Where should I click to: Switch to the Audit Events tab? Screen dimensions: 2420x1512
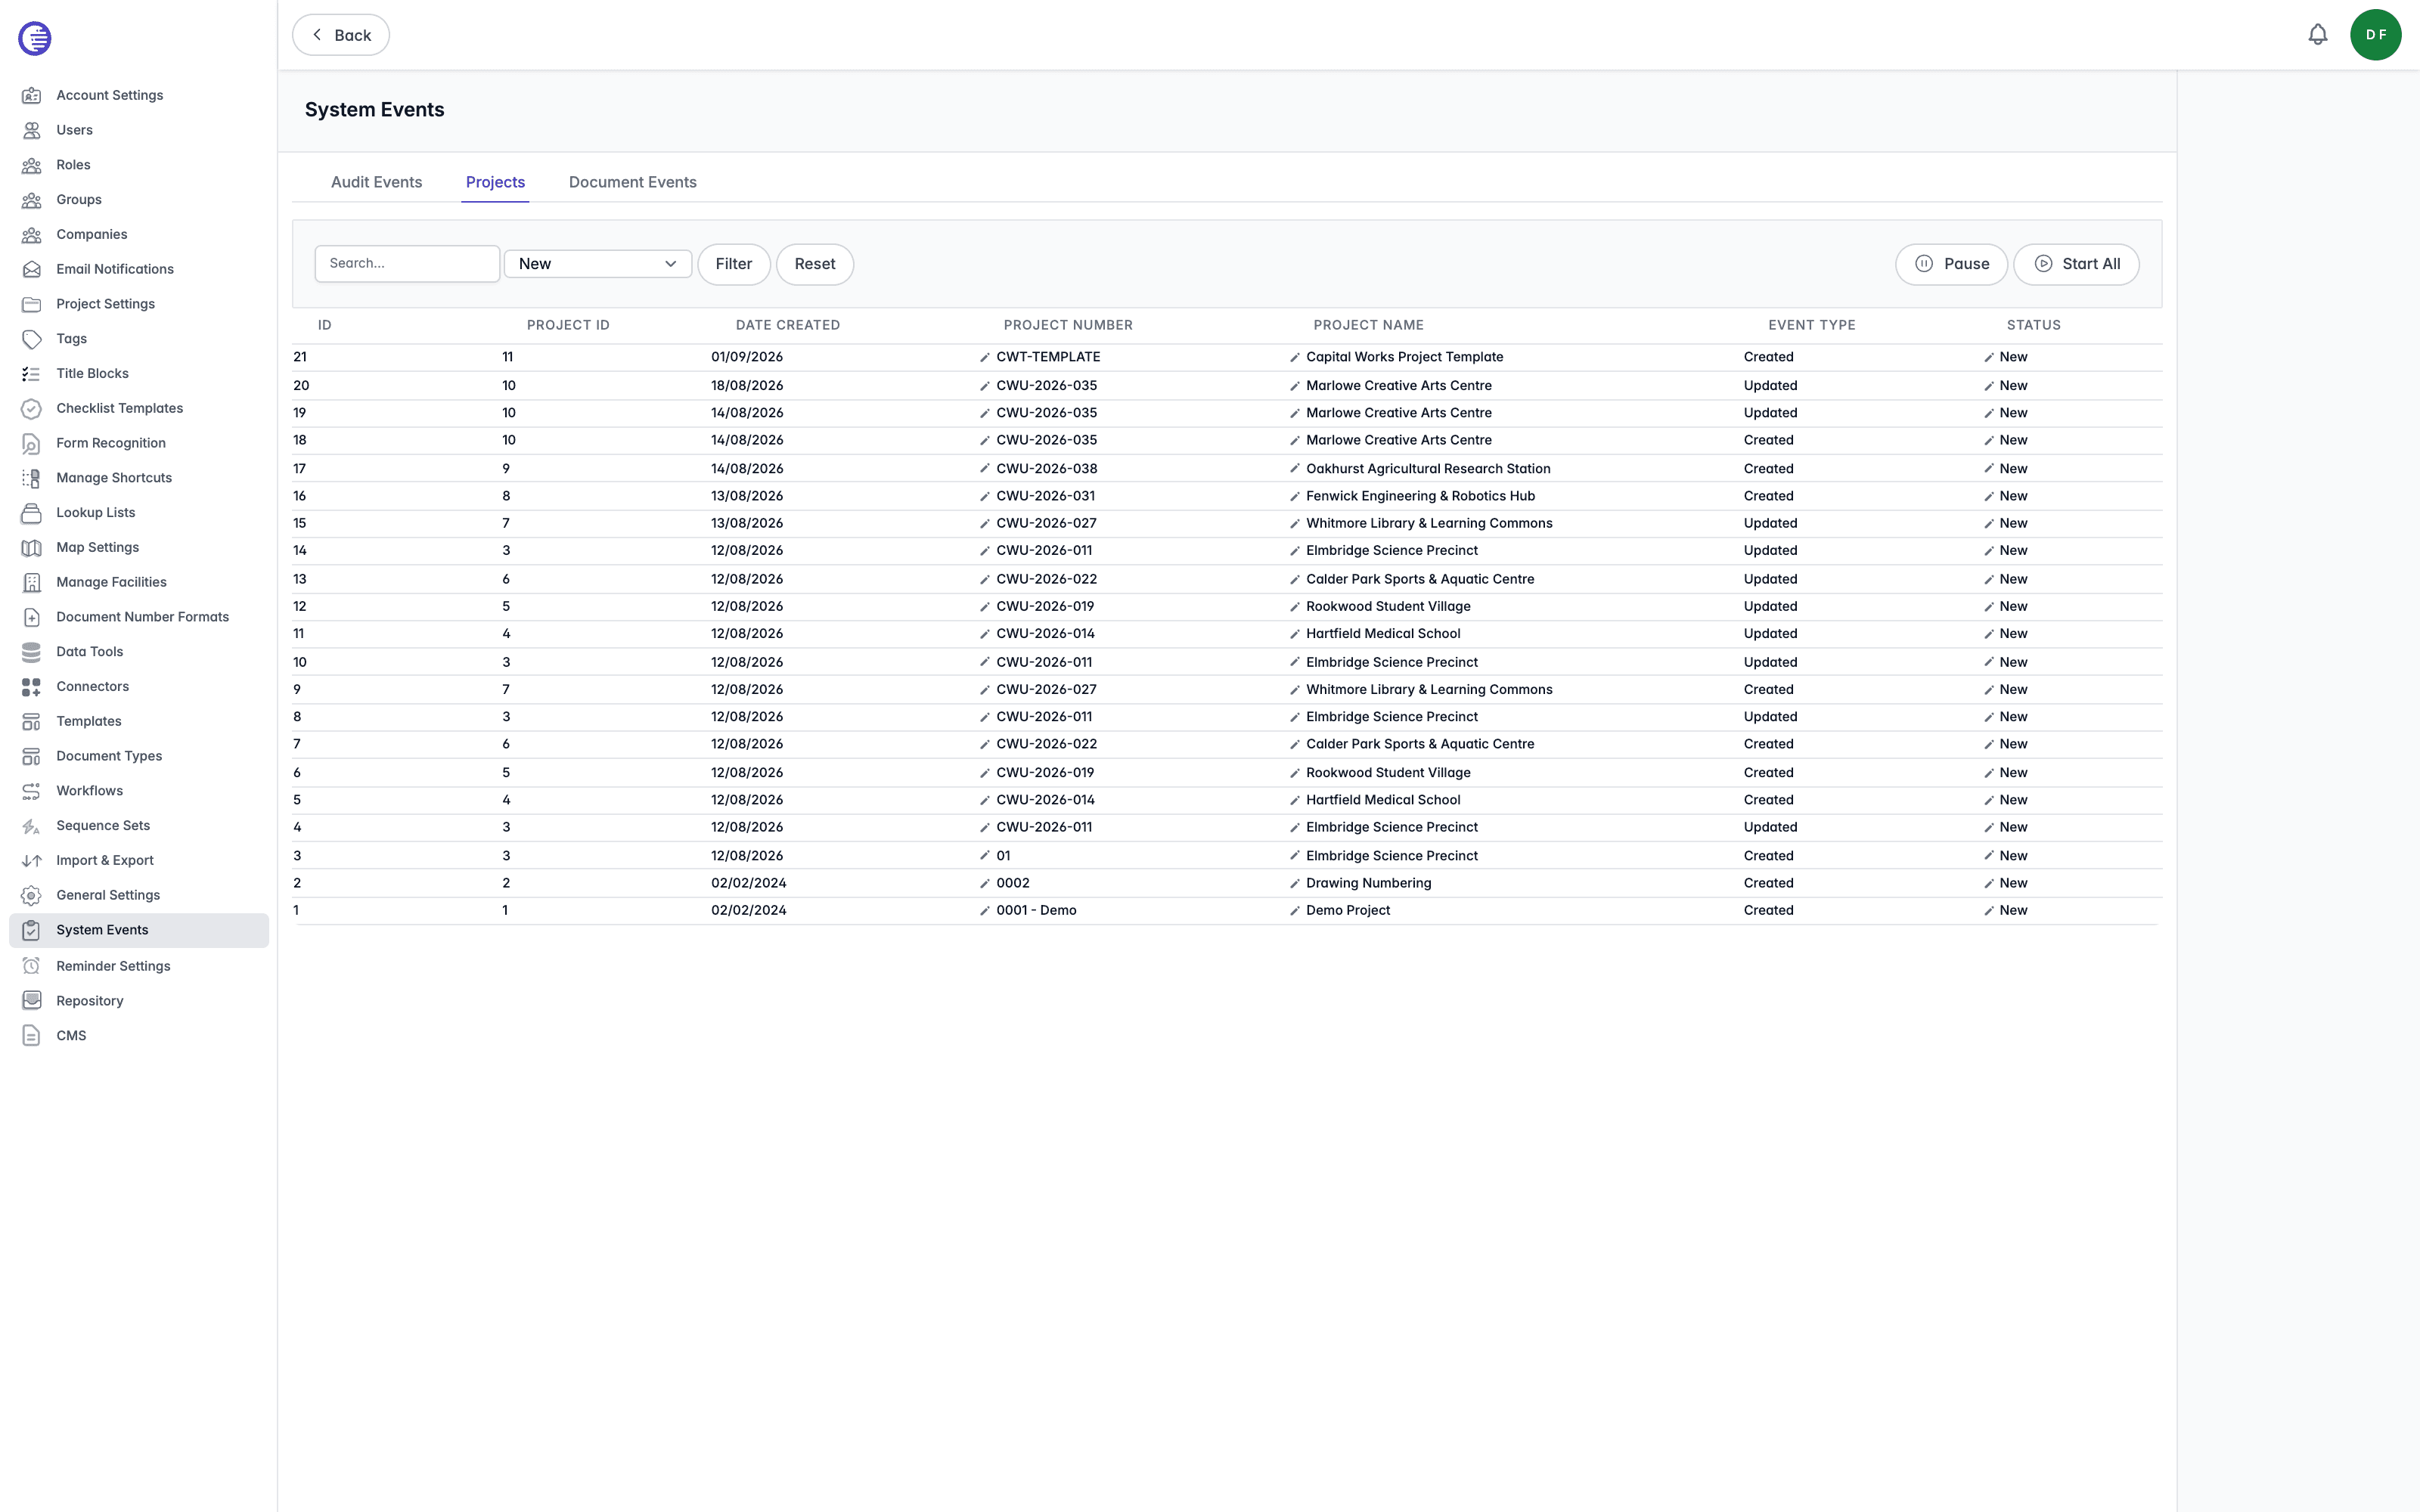coord(376,182)
